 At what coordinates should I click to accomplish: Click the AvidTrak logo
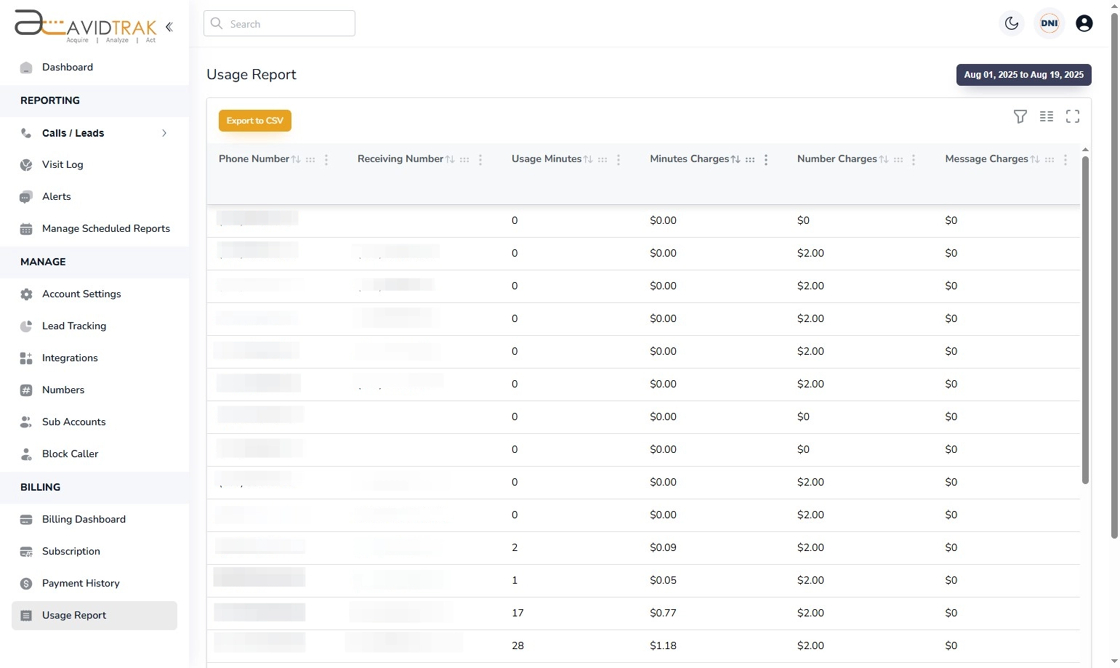(x=86, y=26)
